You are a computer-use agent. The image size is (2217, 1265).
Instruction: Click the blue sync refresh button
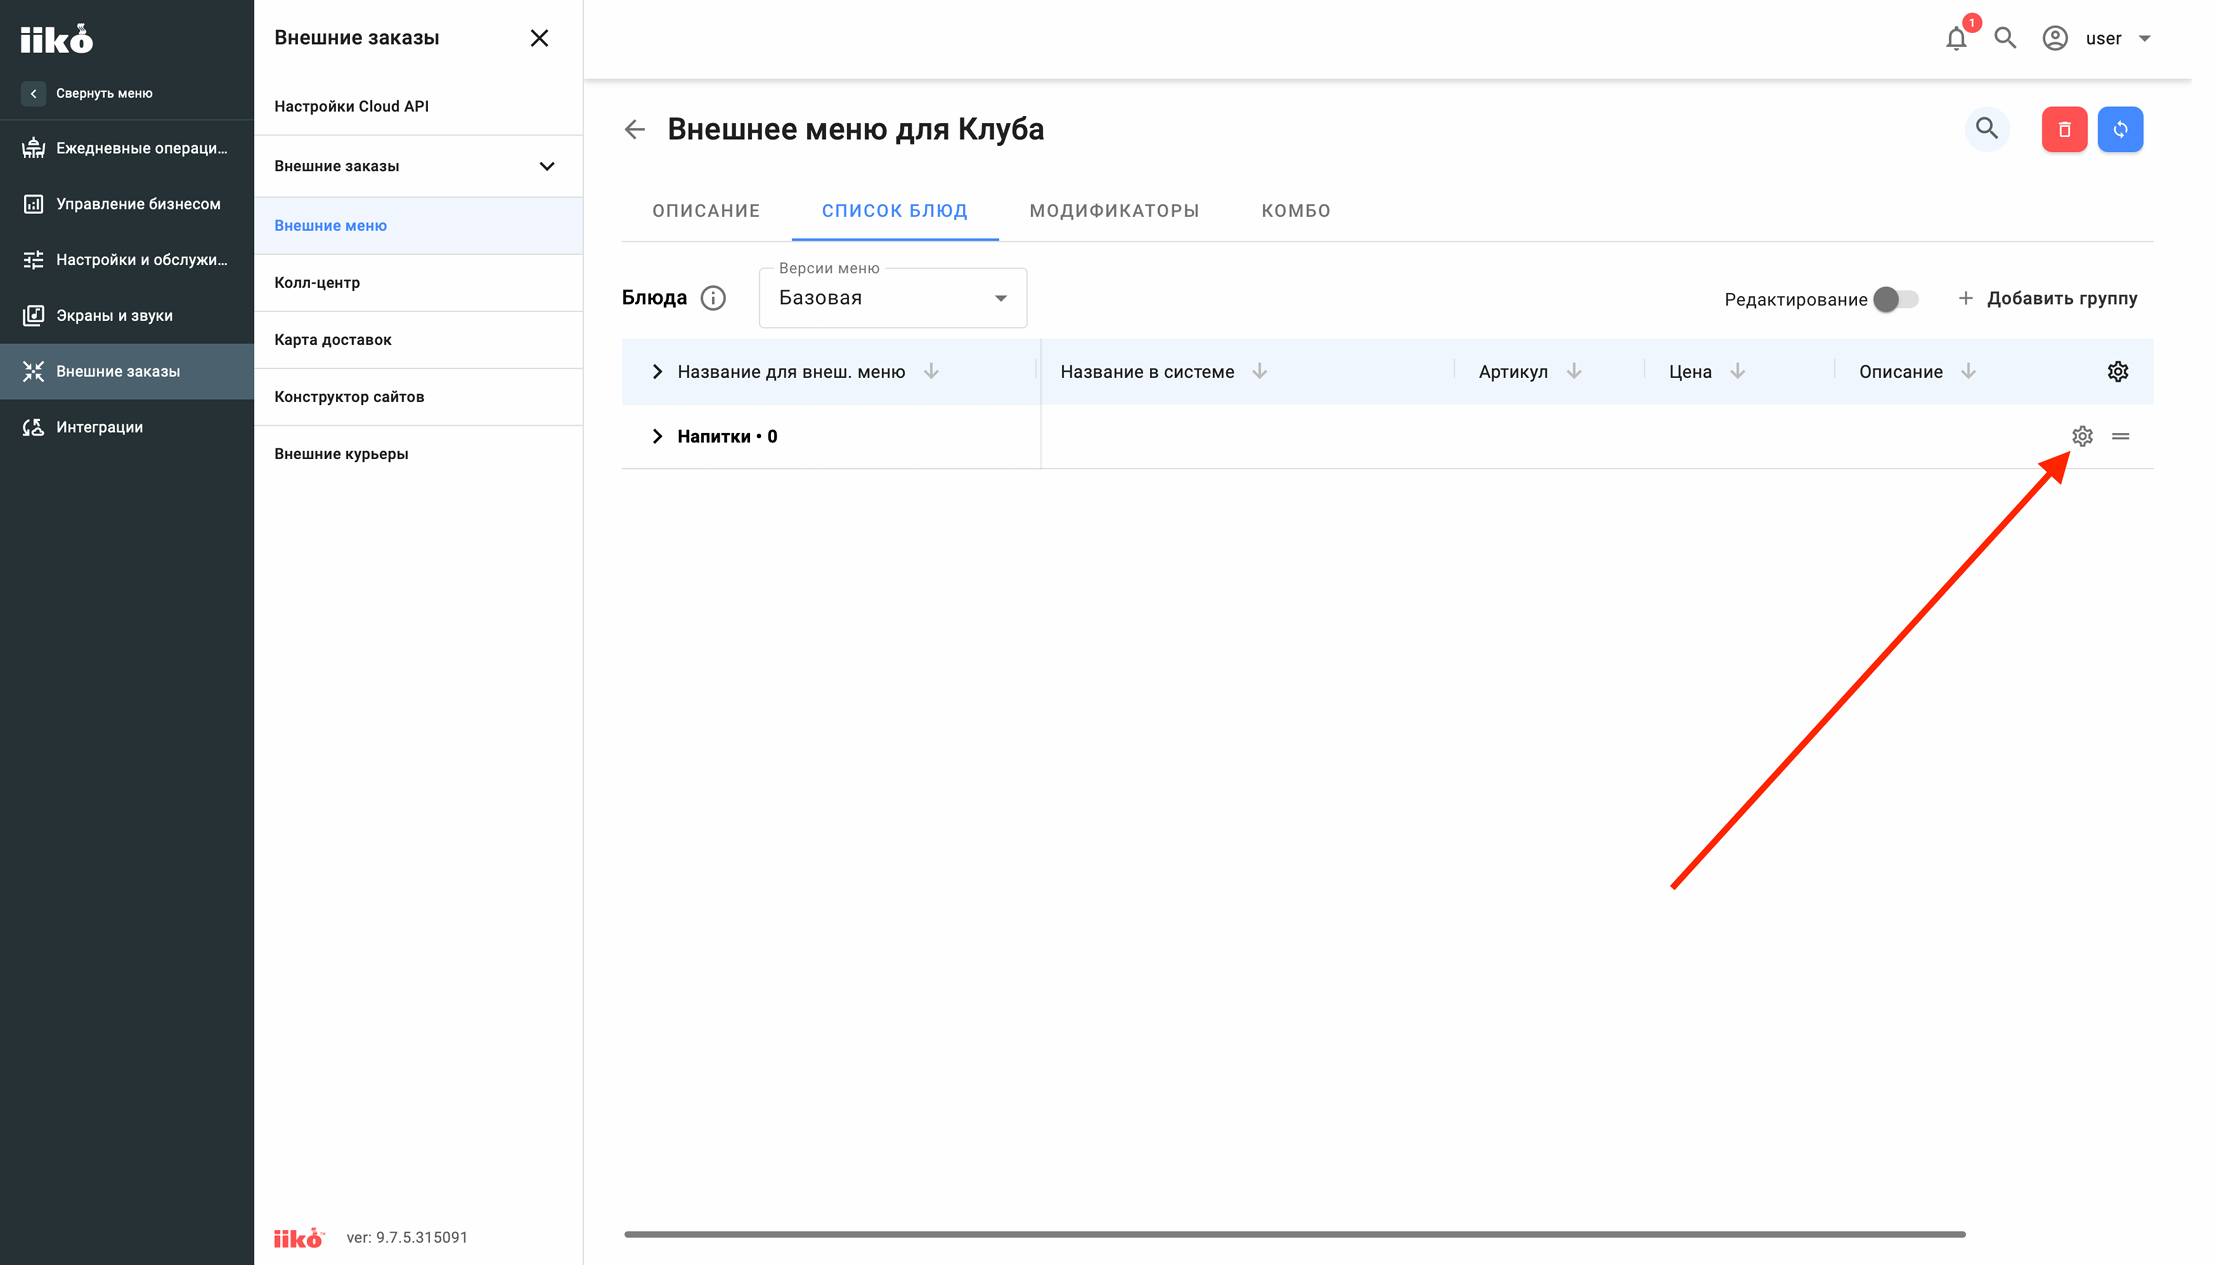(2120, 129)
